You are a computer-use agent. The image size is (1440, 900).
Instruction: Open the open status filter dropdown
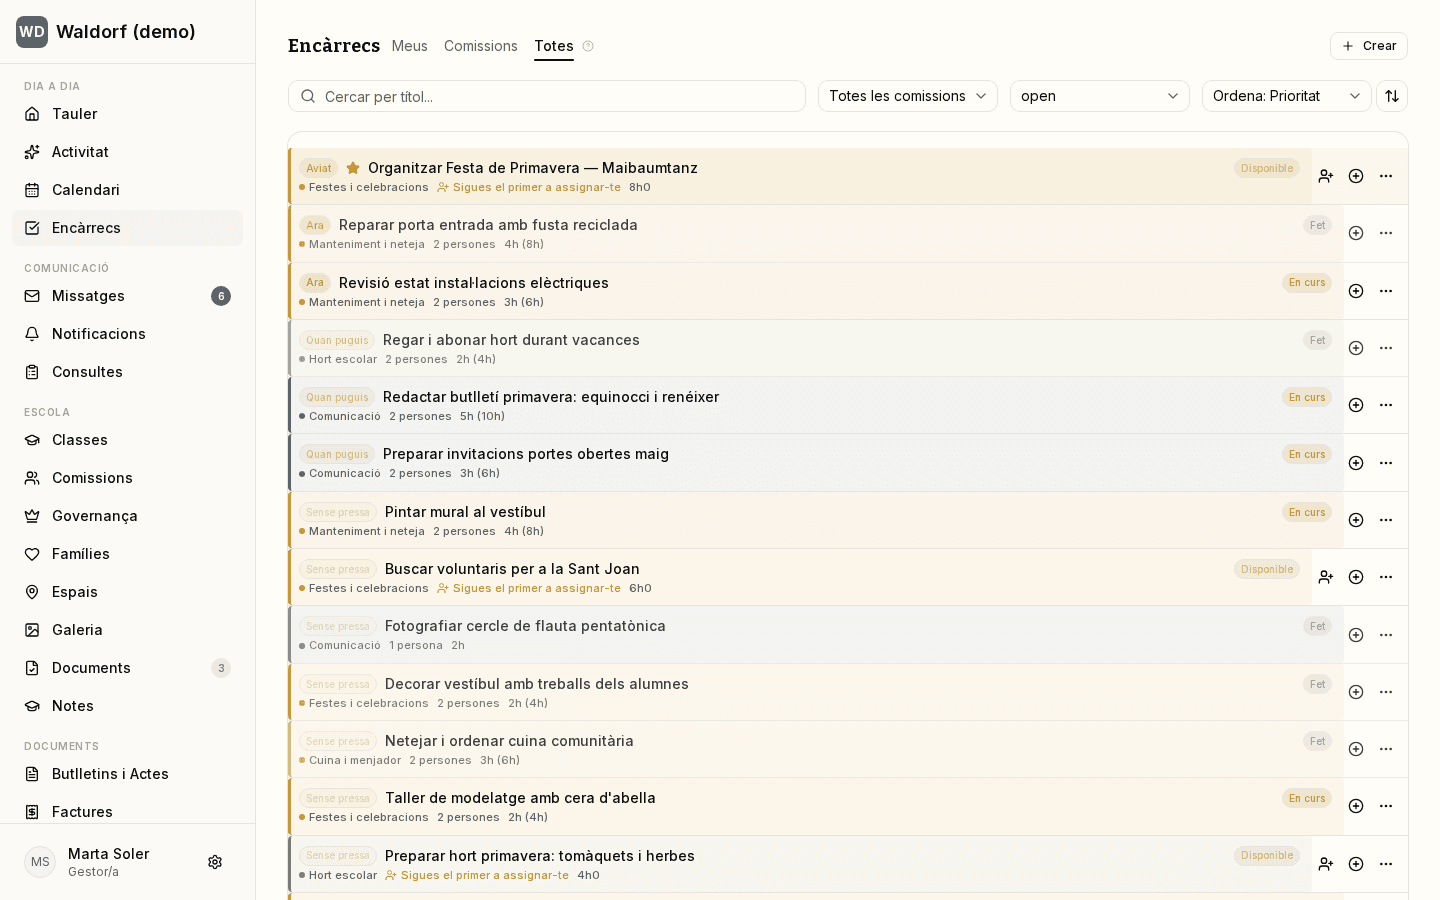1100,96
